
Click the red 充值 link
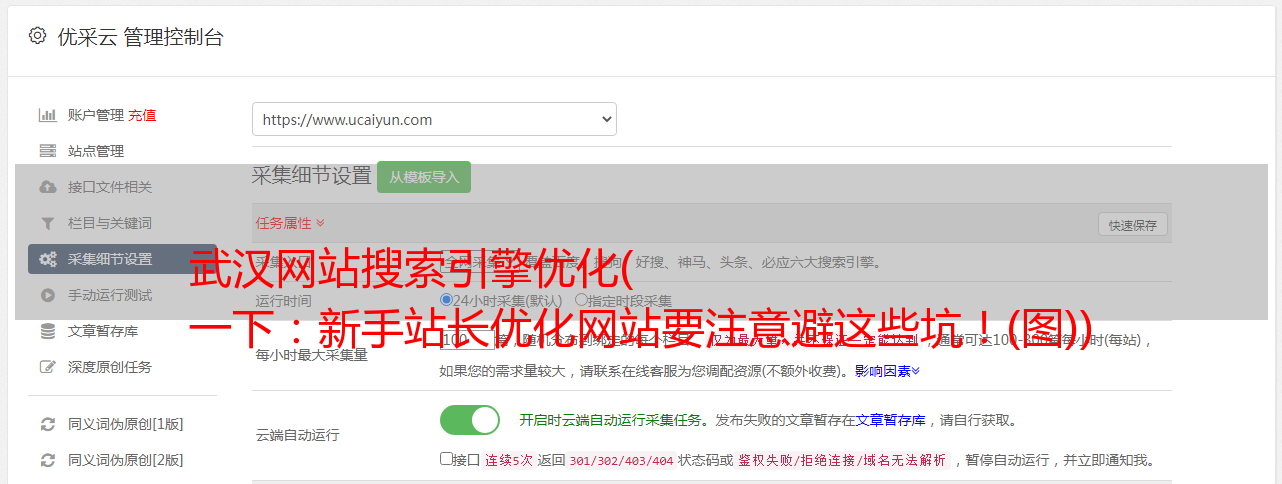pos(142,115)
